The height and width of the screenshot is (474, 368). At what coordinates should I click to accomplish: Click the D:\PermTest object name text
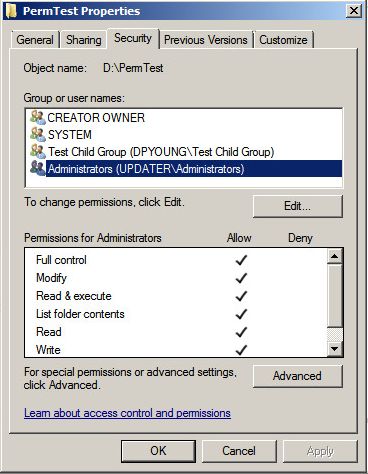point(133,68)
